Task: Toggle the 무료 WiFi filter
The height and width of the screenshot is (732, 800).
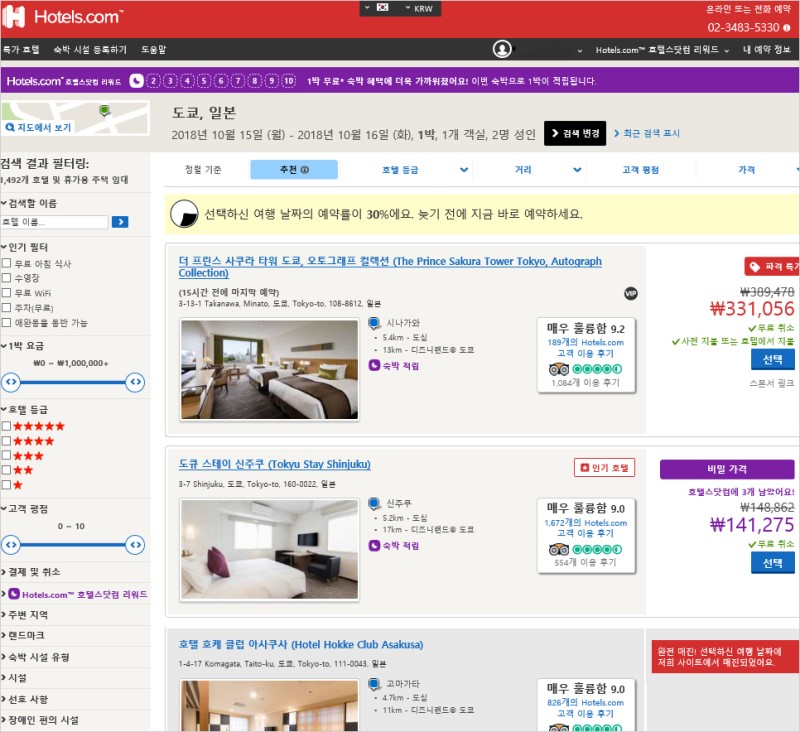Action: click(7, 293)
